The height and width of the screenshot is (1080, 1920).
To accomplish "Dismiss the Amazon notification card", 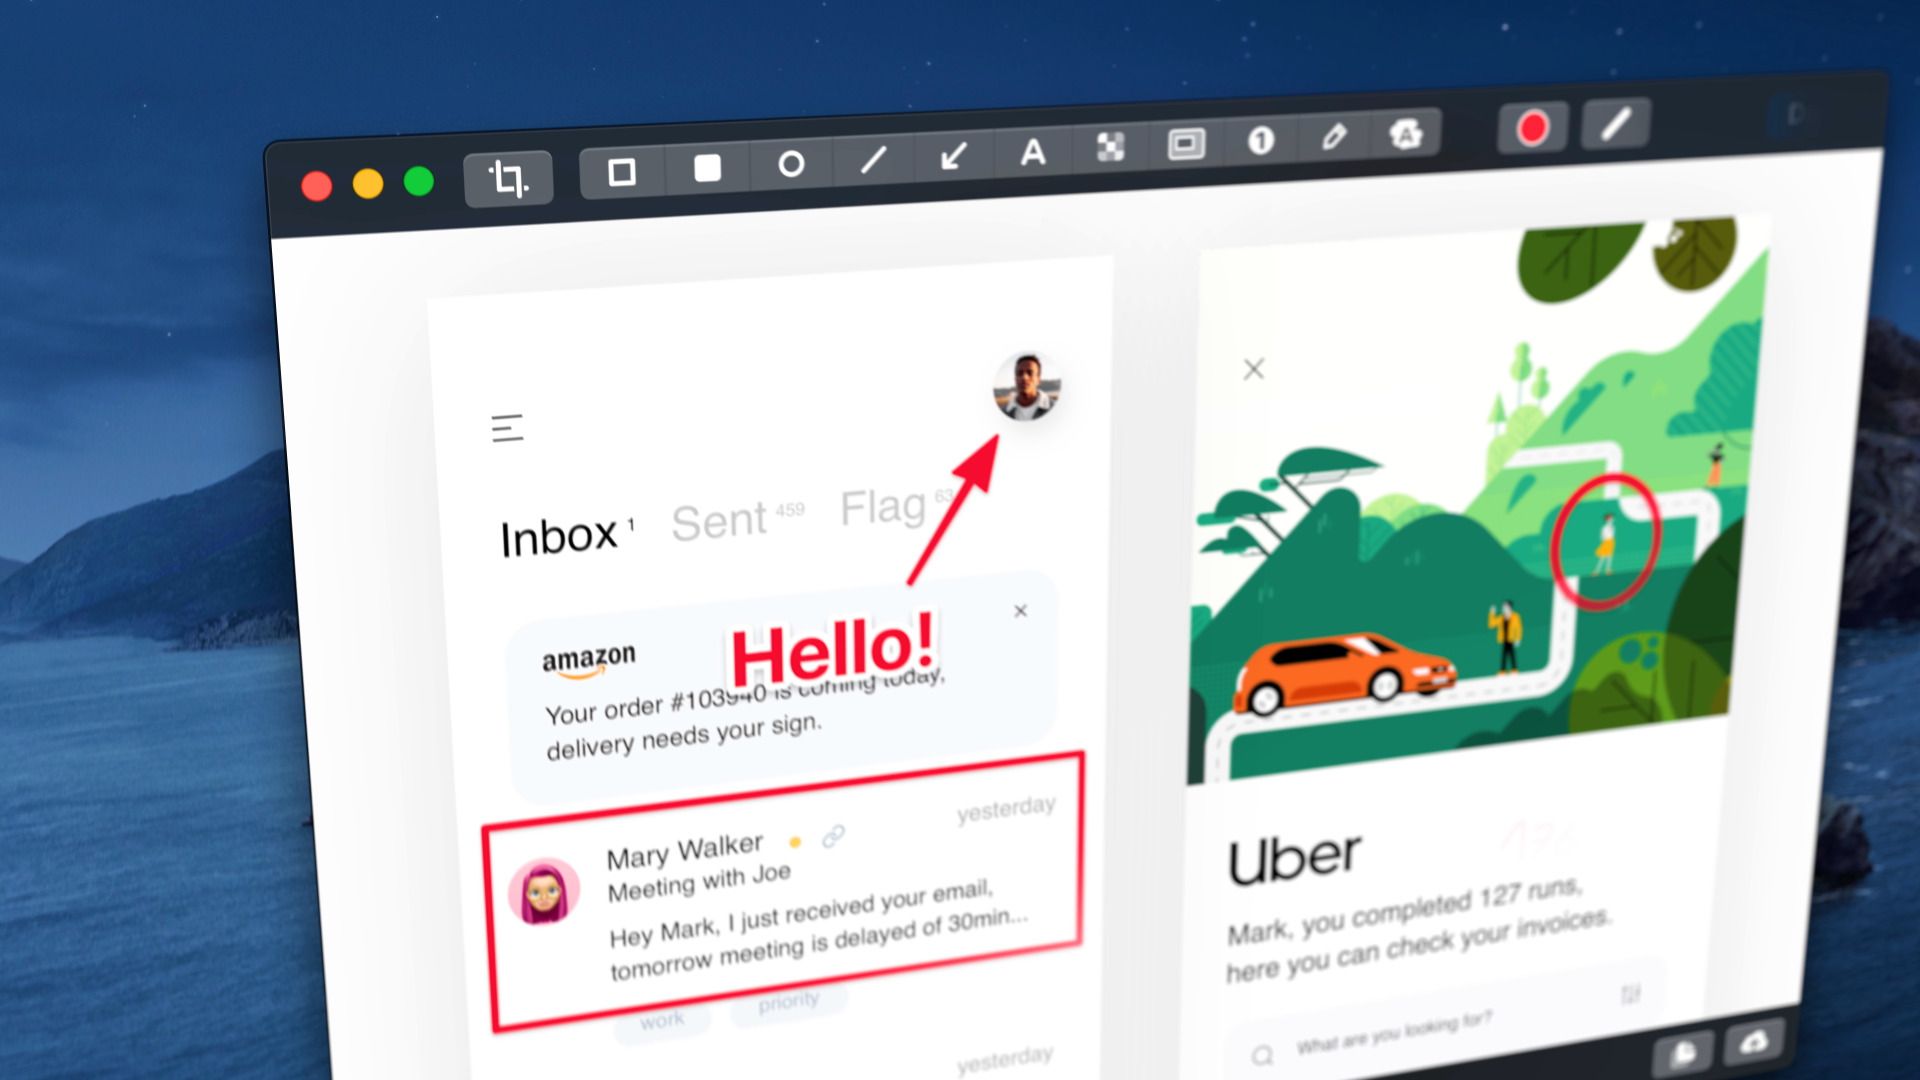I will 1020,611.
